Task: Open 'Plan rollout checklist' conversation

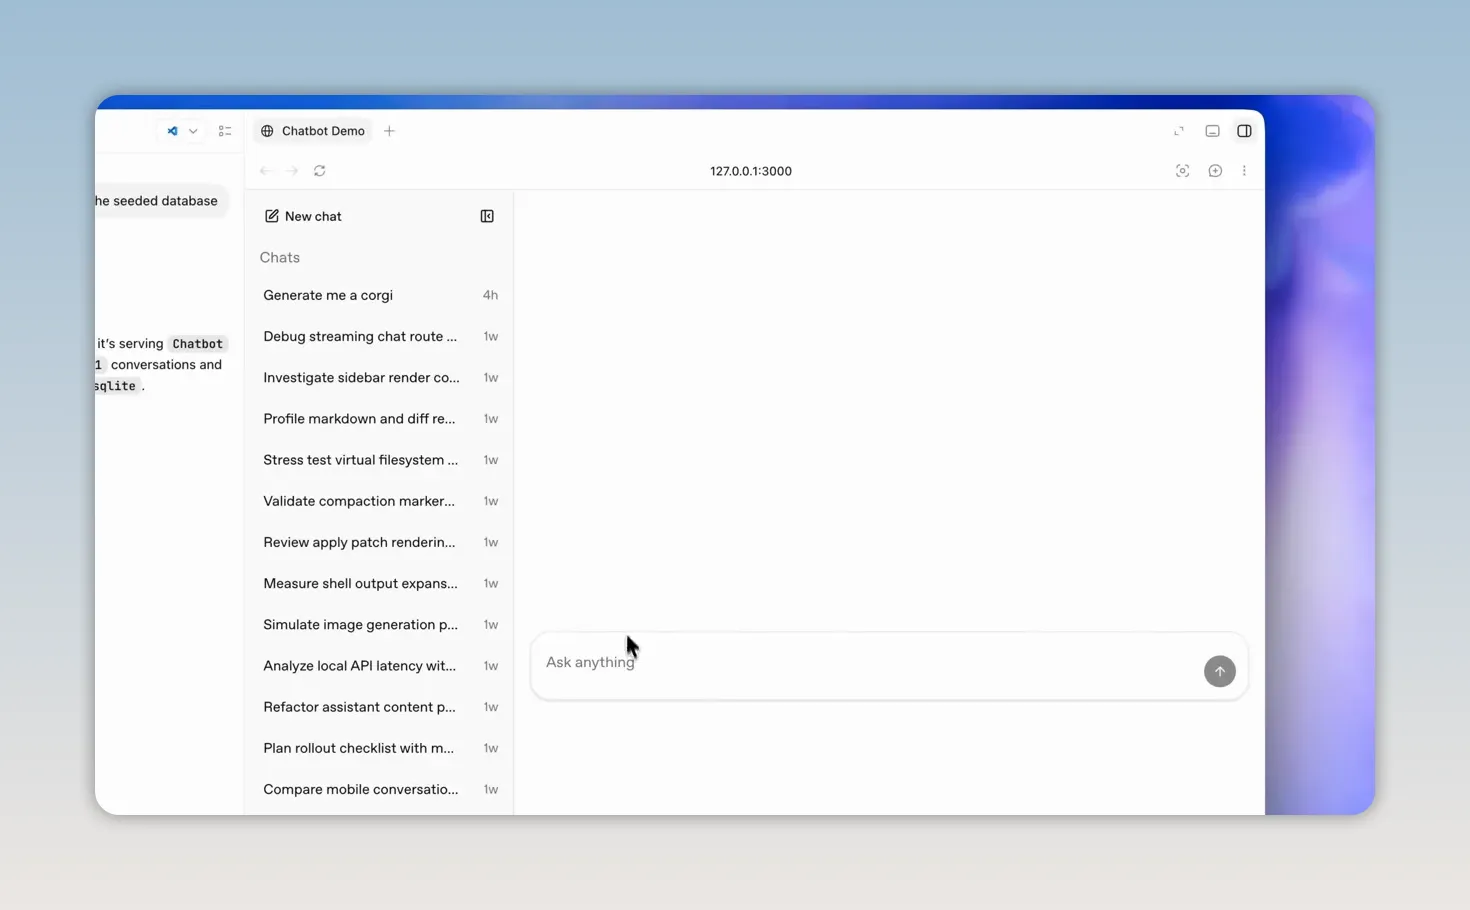Action: 380,748
